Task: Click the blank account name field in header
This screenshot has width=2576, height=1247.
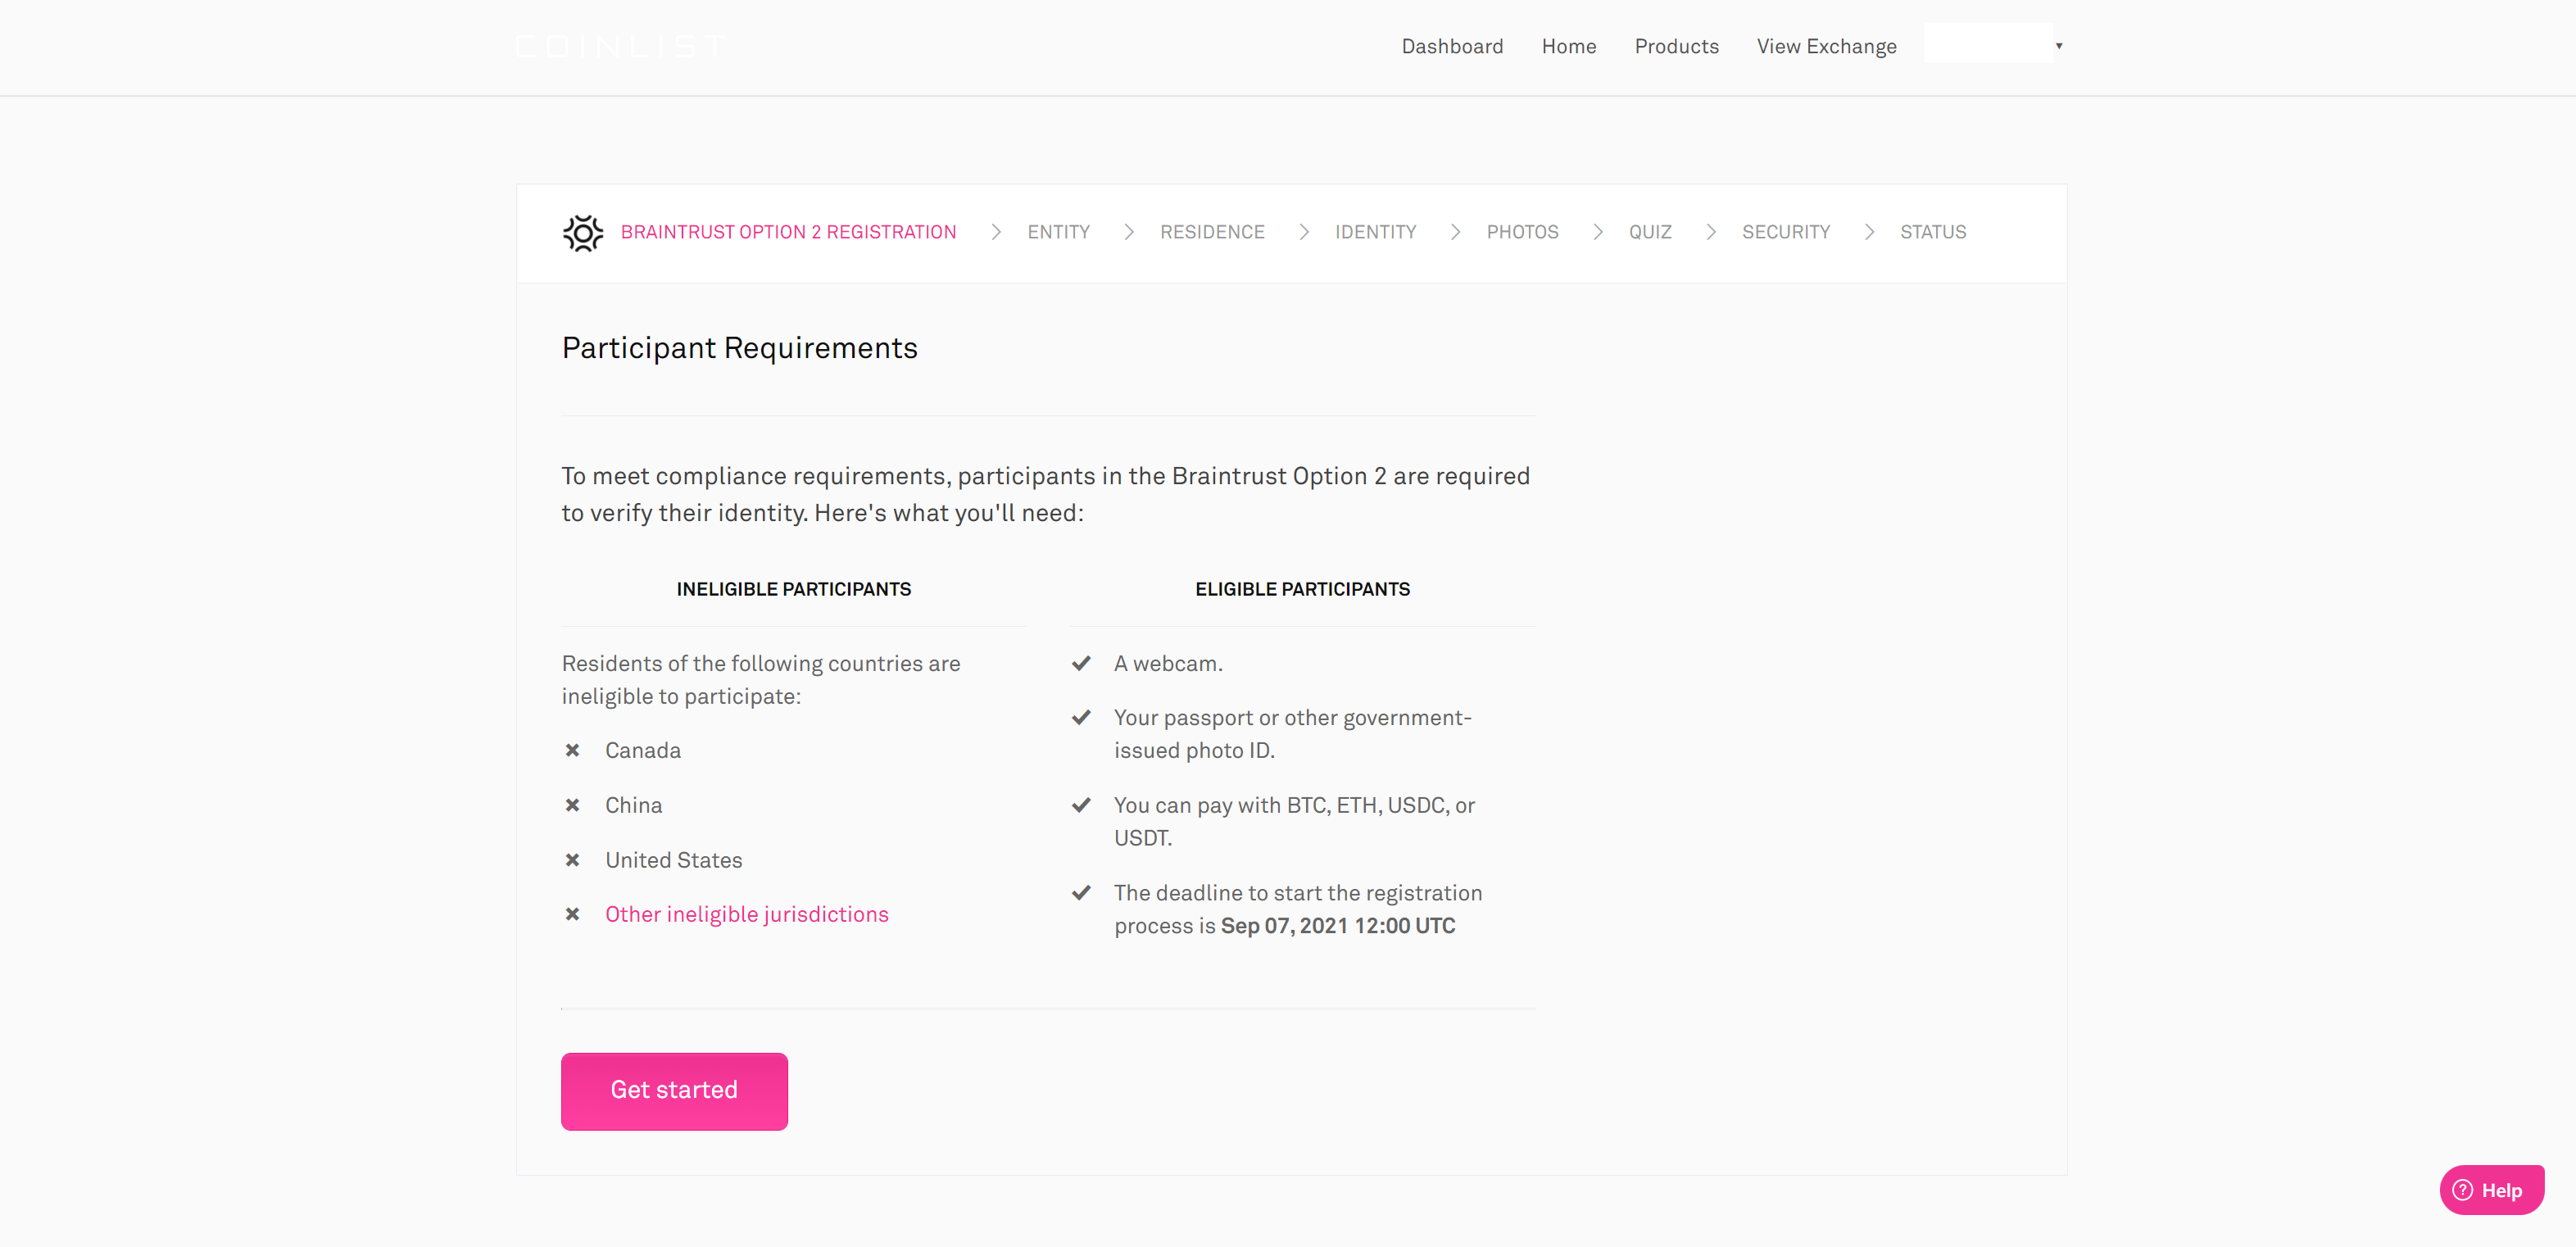Action: pos(1988,44)
